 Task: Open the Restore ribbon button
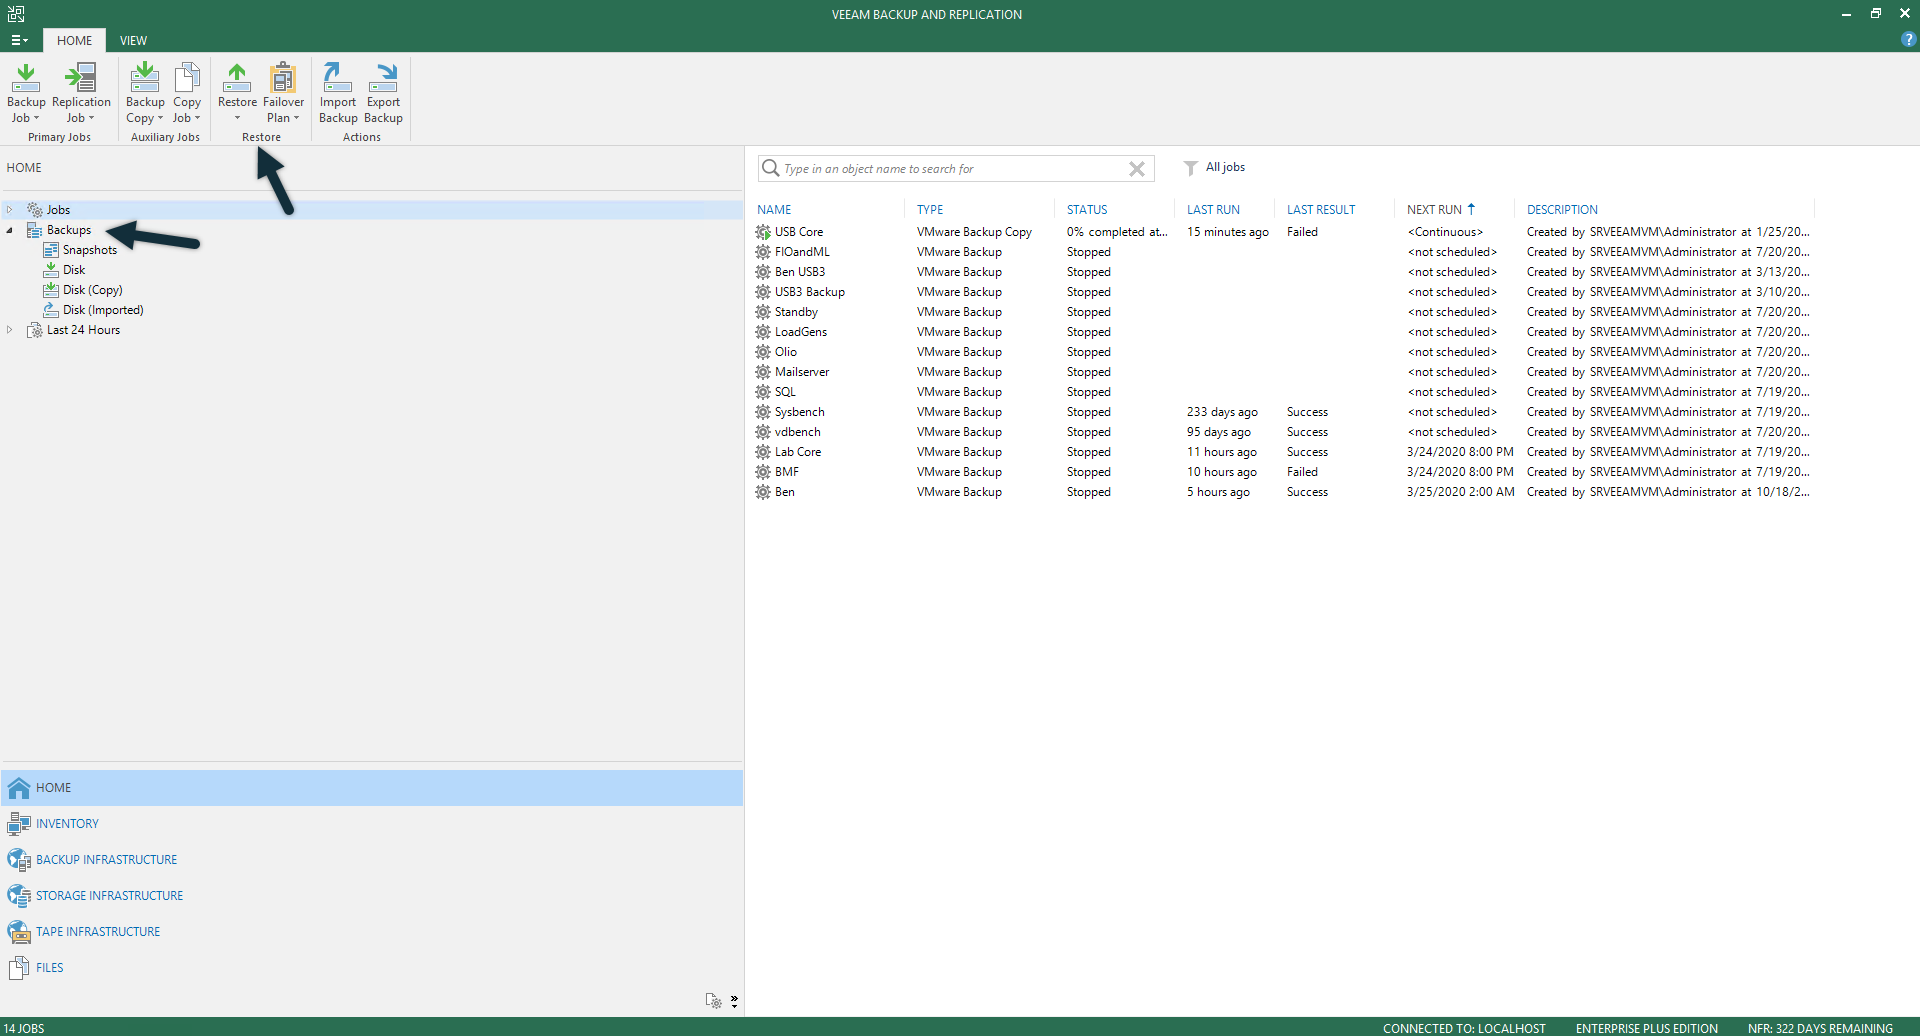coord(237,92)
